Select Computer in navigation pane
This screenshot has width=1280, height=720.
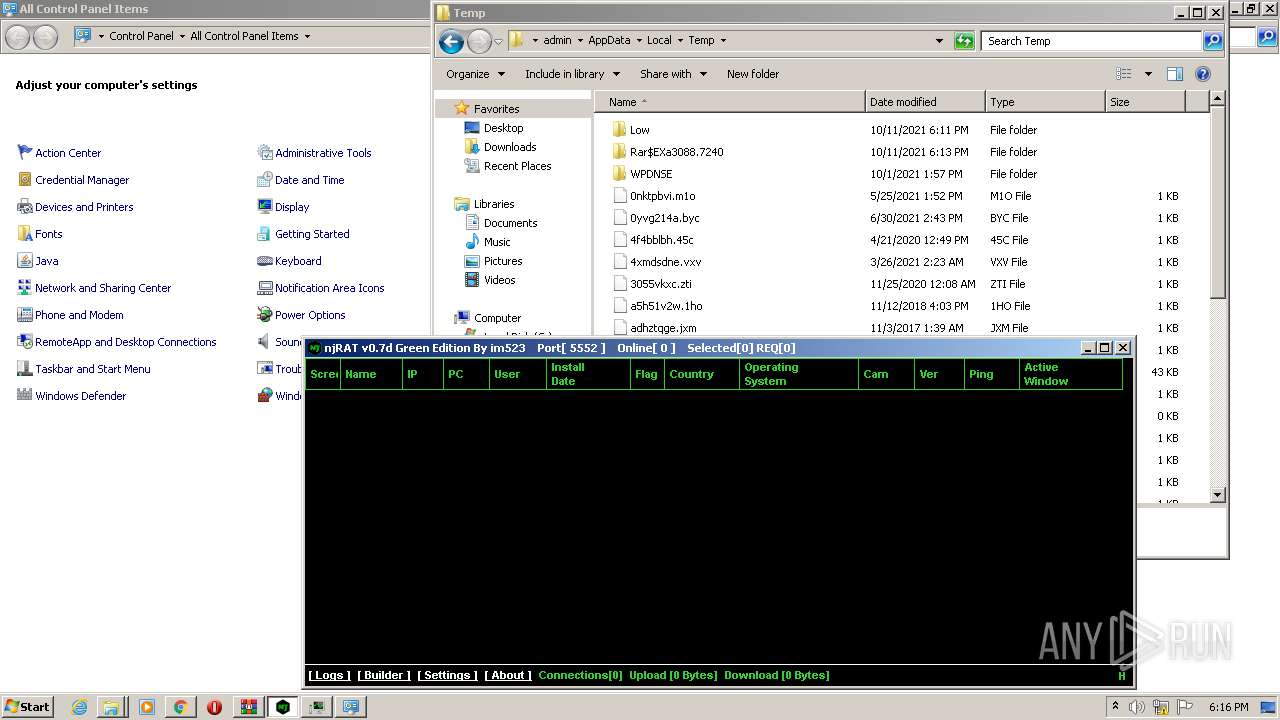[488, 318]
